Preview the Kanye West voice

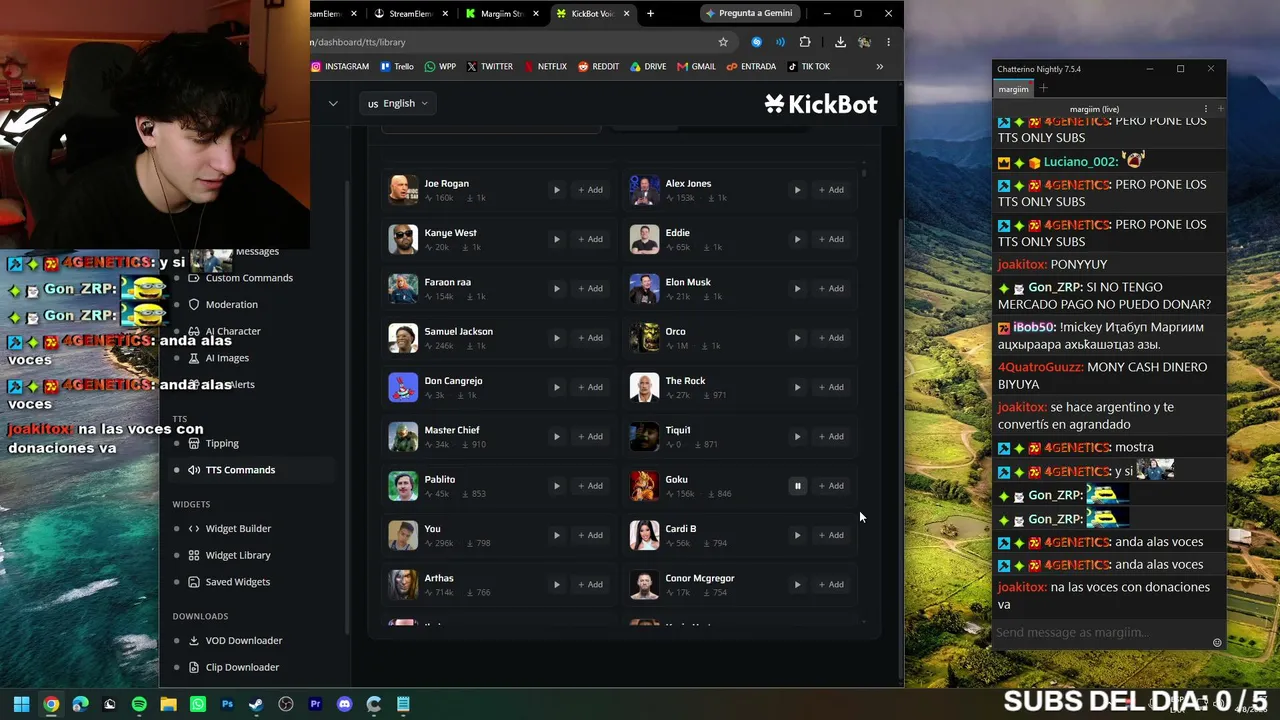click(x=557, y=239)
